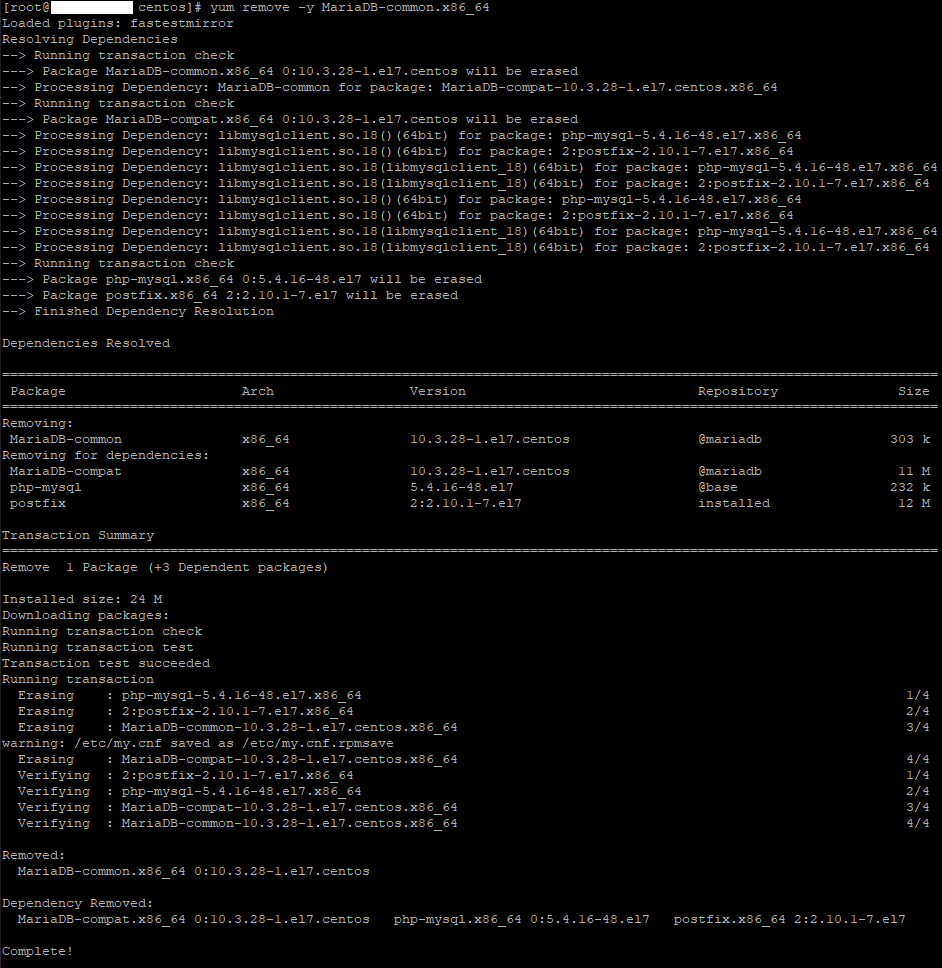Click the 'Remove 1 Package (+3 Dependent packages)' line
The width and height of the screenshot is (942, 968).
coord(165,568)
